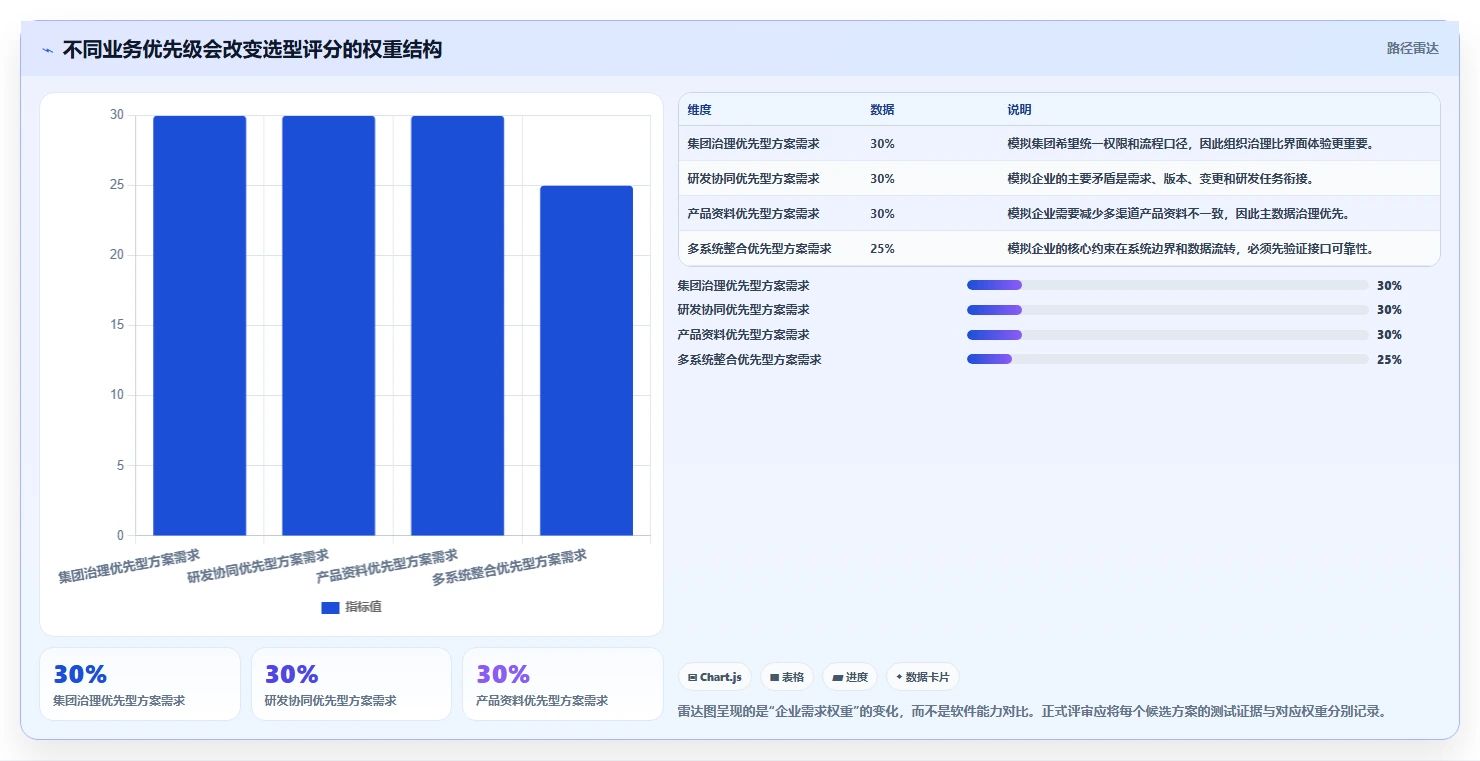The height and width of the screenshot is (761, 1480).
Task: Click x-axis label 集团治理优先型方案需求
Action: (129, 566)
